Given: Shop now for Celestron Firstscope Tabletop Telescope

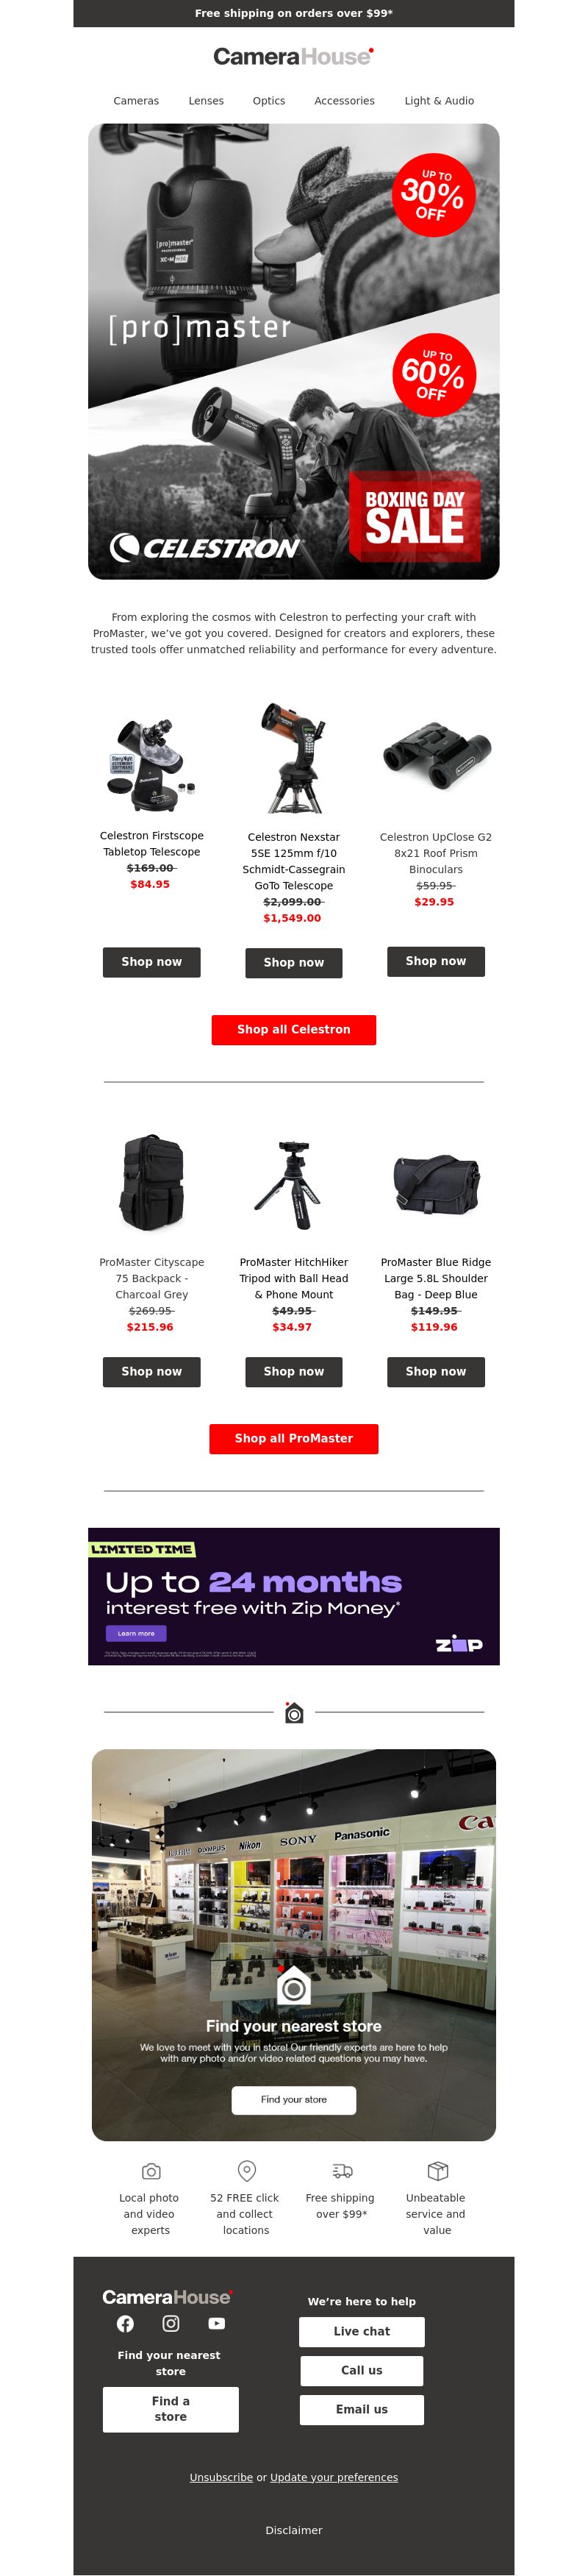Looking at the screenshot, I should (152, 962).
